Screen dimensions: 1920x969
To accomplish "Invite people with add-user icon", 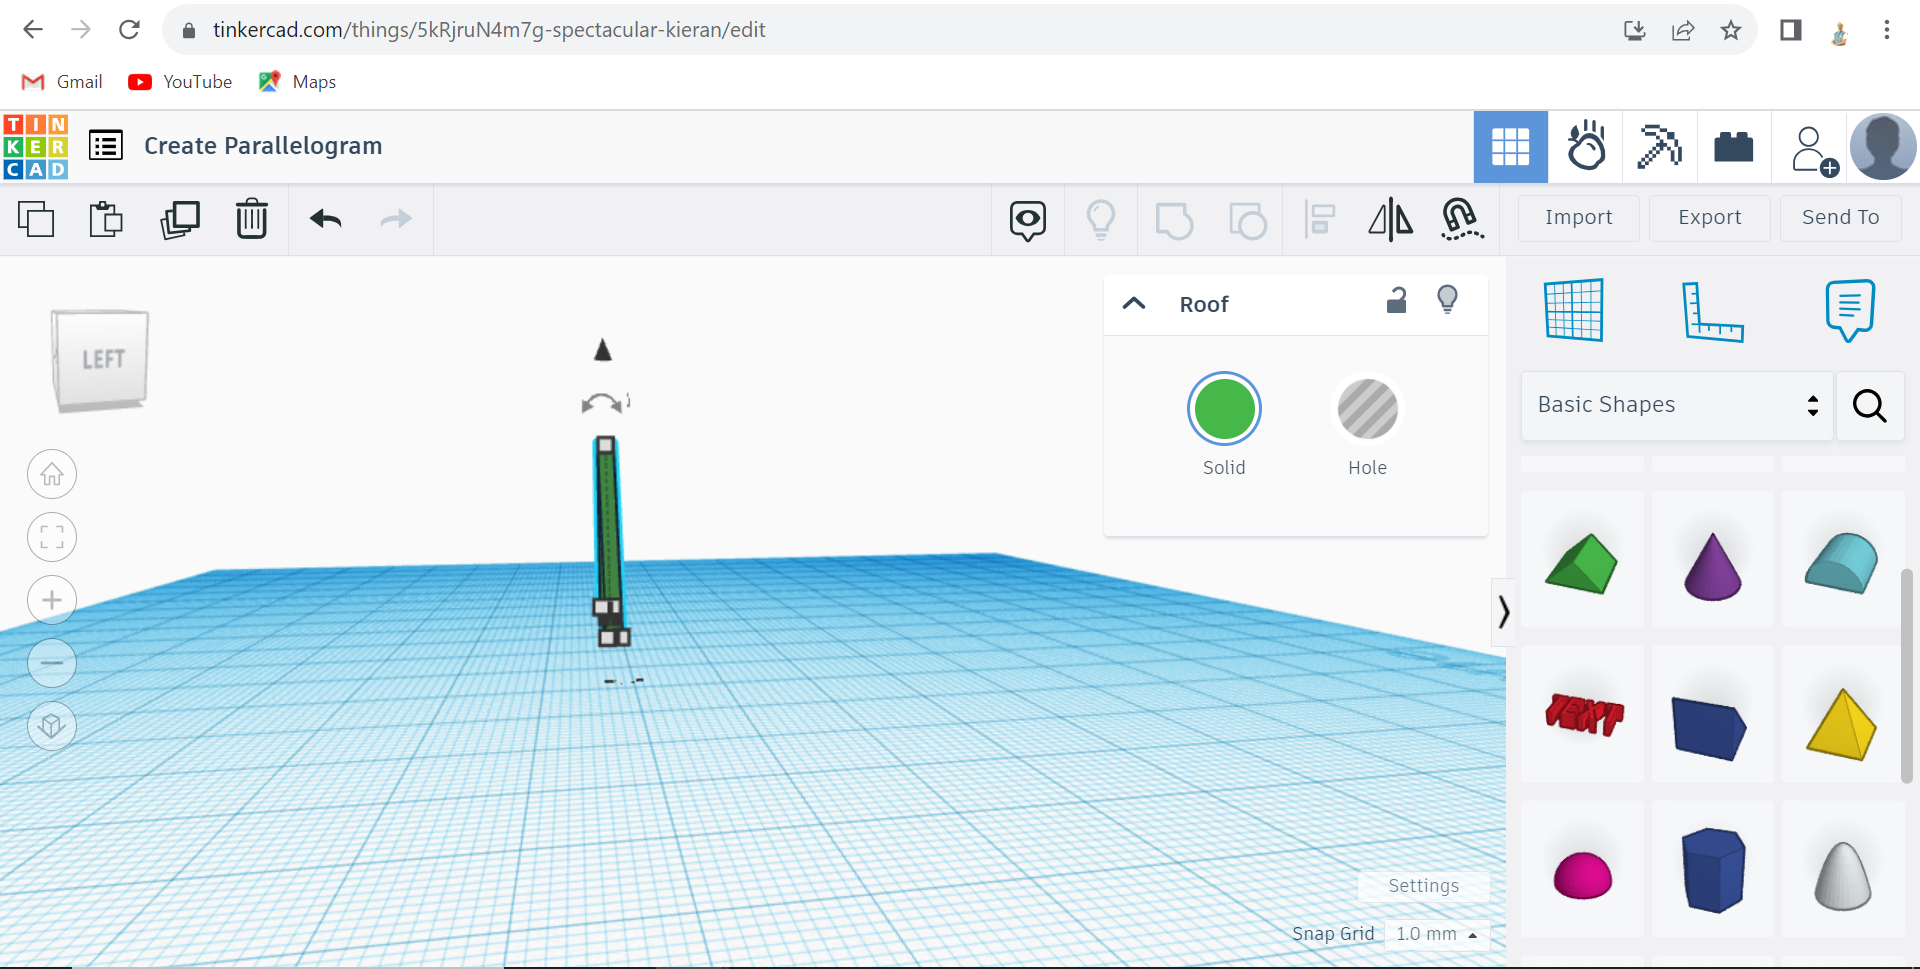I will coord(1813,150).
